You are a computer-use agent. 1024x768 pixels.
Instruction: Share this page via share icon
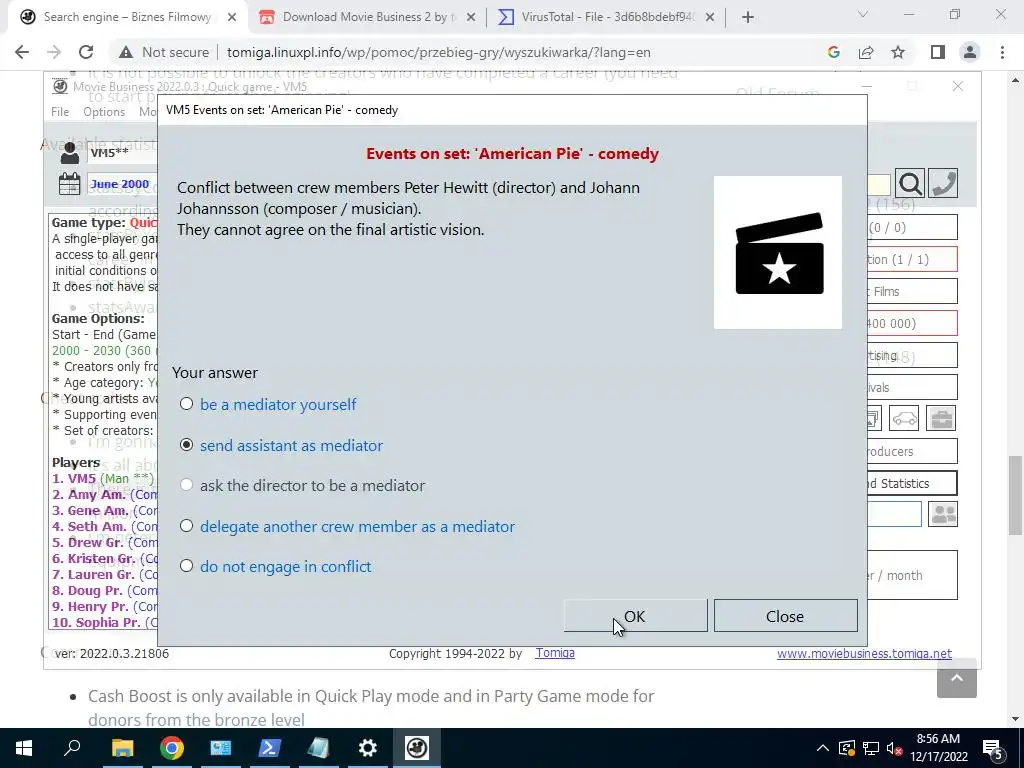[x=866, y=52]
